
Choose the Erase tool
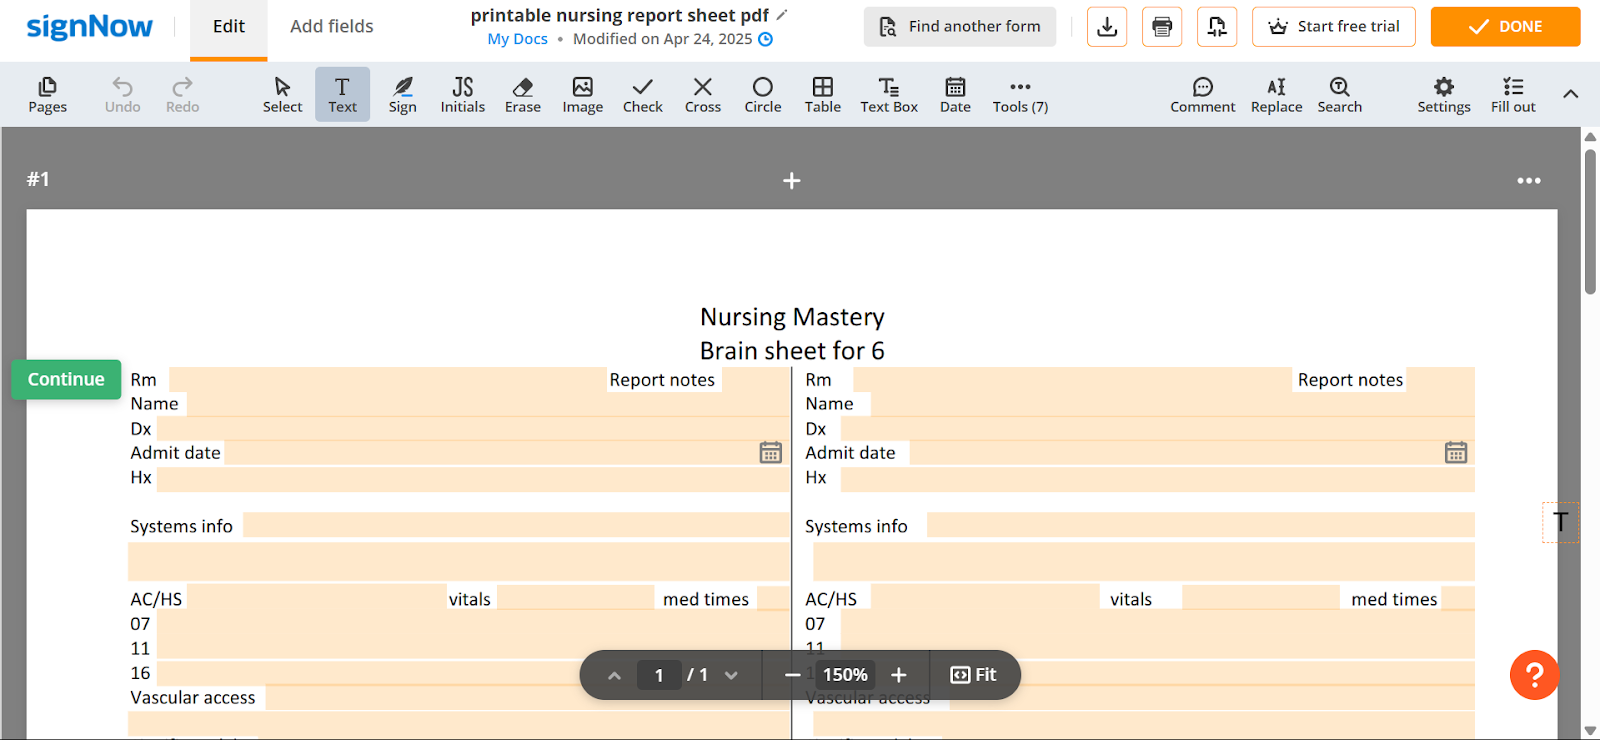522,95
